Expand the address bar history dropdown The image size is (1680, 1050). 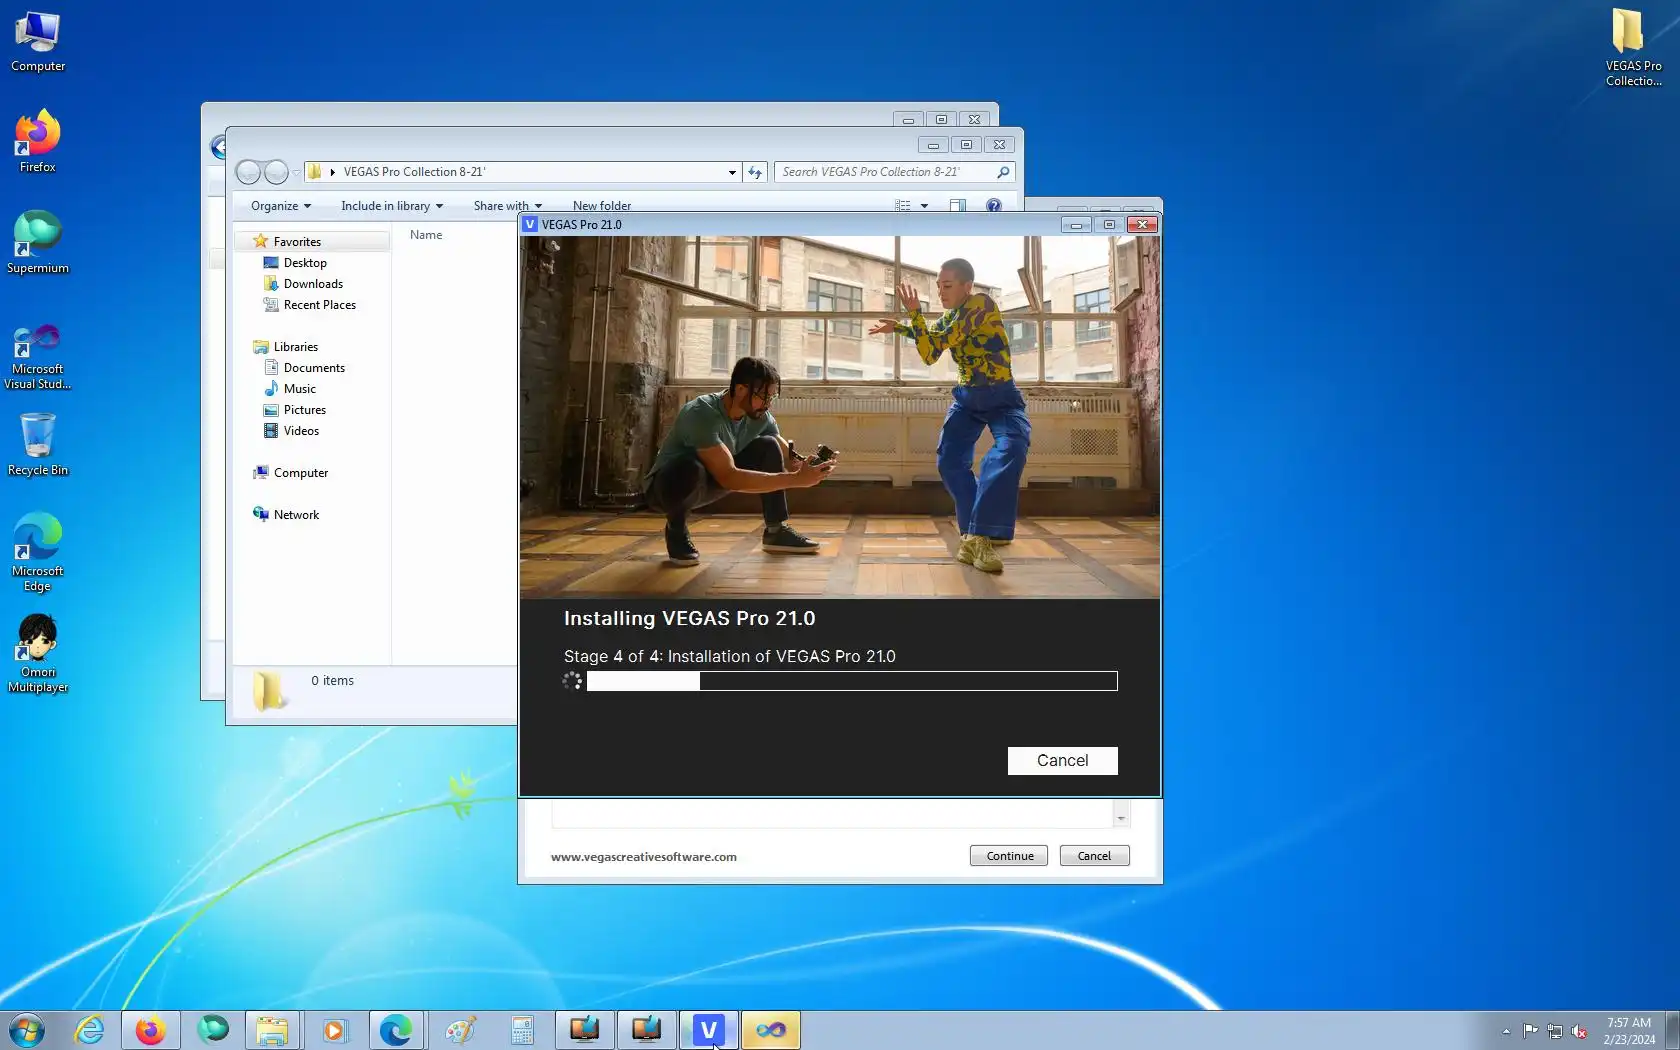point(732,172)
